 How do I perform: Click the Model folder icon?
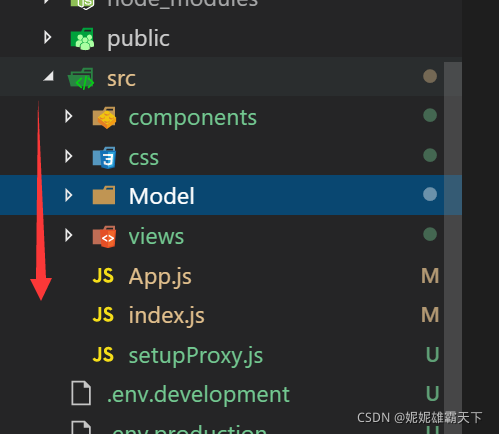click(104, 195)
